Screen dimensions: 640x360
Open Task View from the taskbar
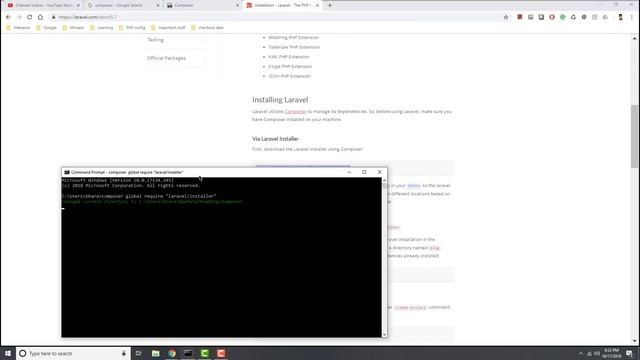138,353
